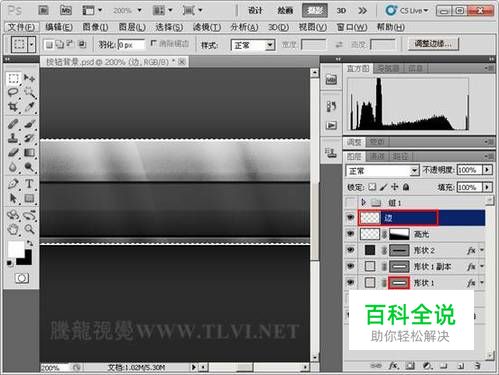Select the Quick Selection tool
This screenshot has width=499, height=375.
[29, 92]
